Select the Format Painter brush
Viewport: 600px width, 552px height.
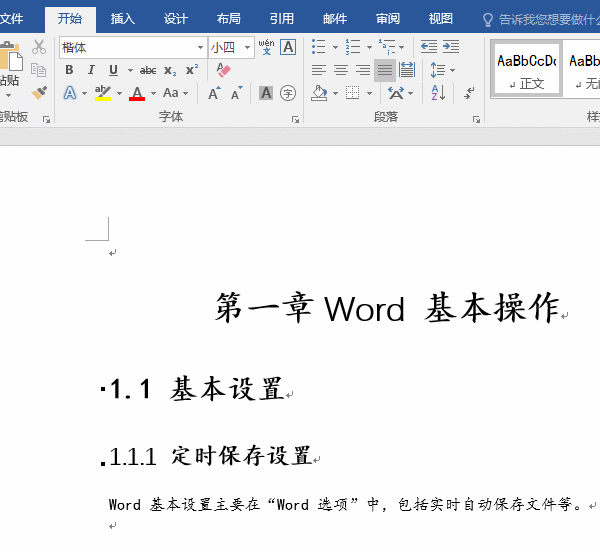click(x=39, y=93)
